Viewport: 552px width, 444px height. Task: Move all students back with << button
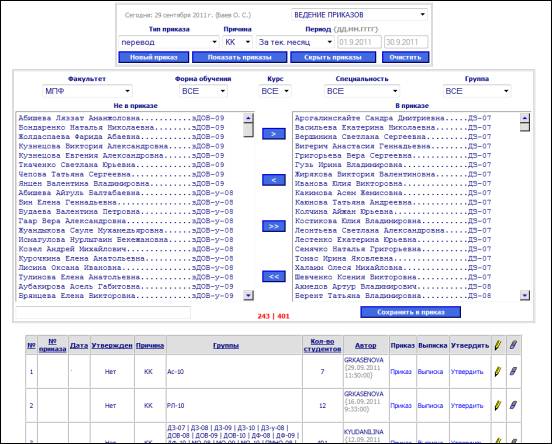click(x=274, y=276)
